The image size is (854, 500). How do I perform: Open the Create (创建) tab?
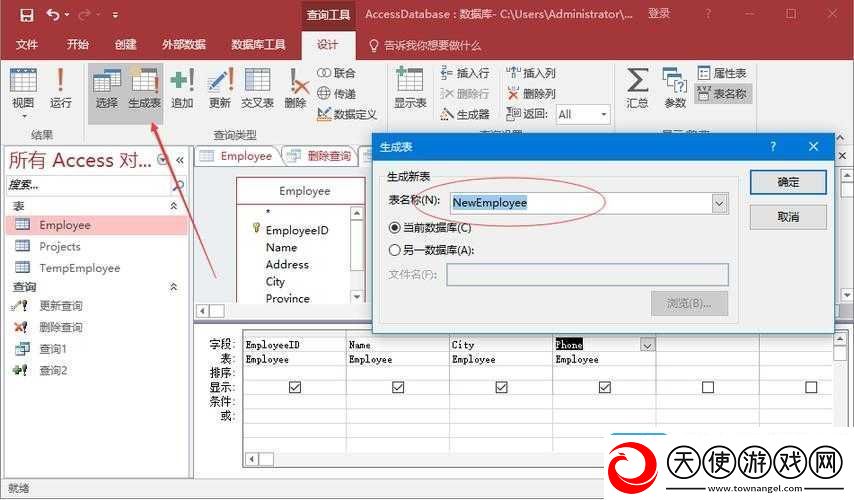coord(125,45)
